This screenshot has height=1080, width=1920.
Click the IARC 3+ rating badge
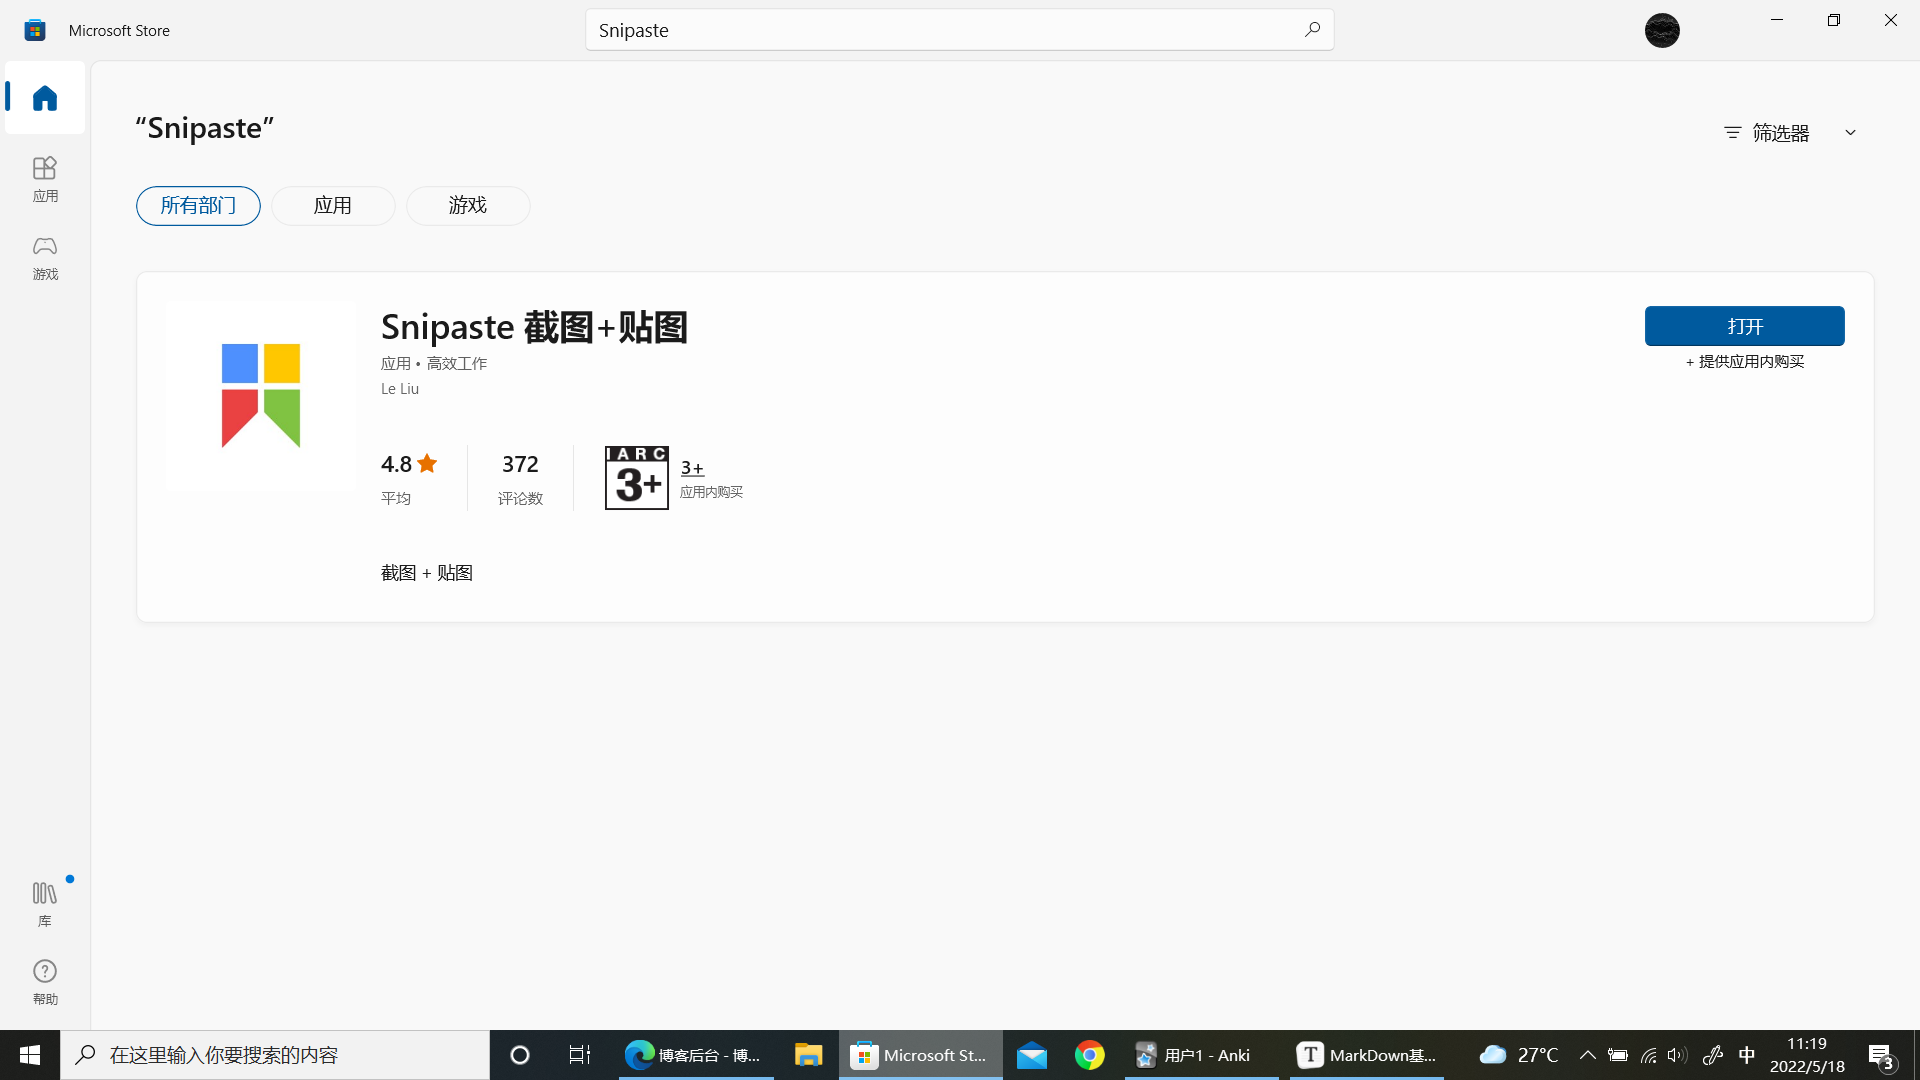[636, 478]
